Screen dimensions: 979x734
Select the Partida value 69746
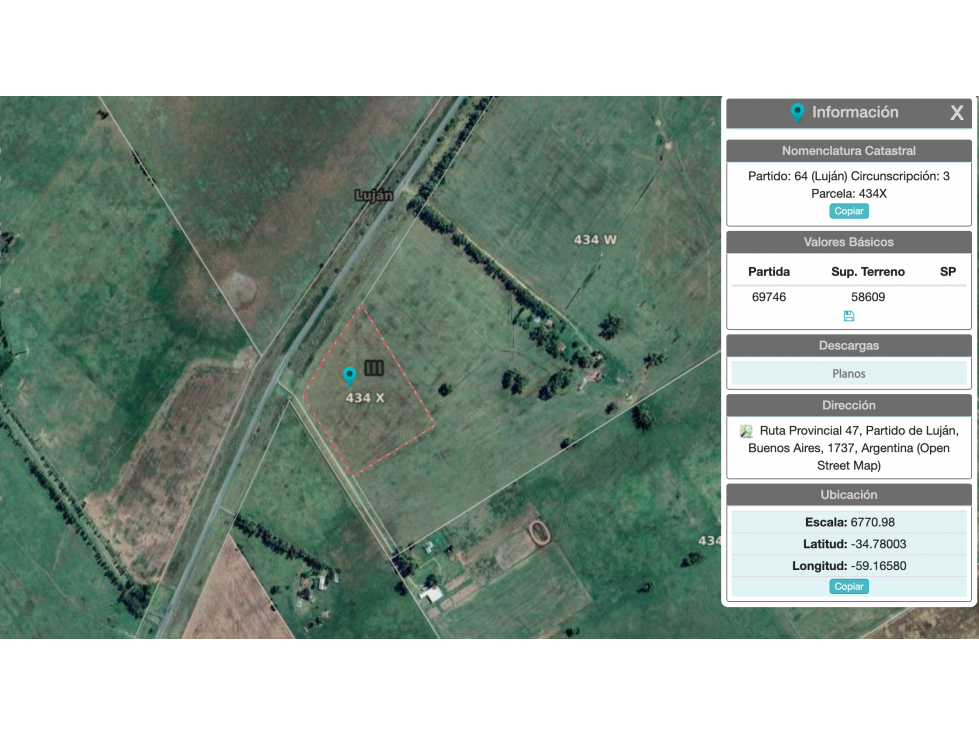pyautogui.click(x=769, y=297)
